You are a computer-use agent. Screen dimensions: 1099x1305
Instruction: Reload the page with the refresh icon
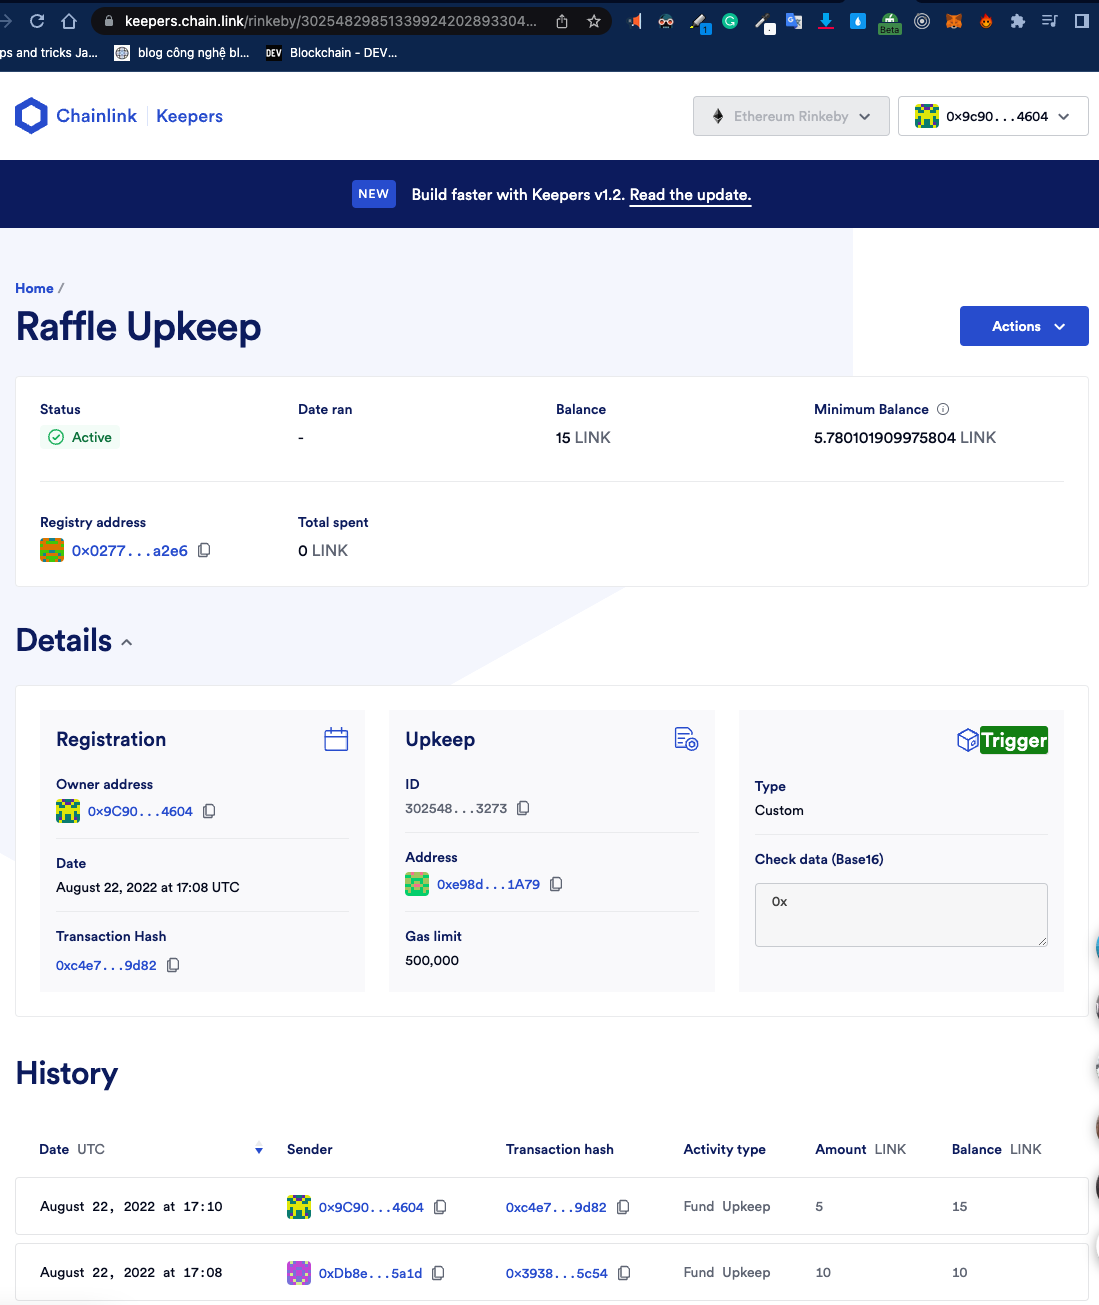[37, 21]
